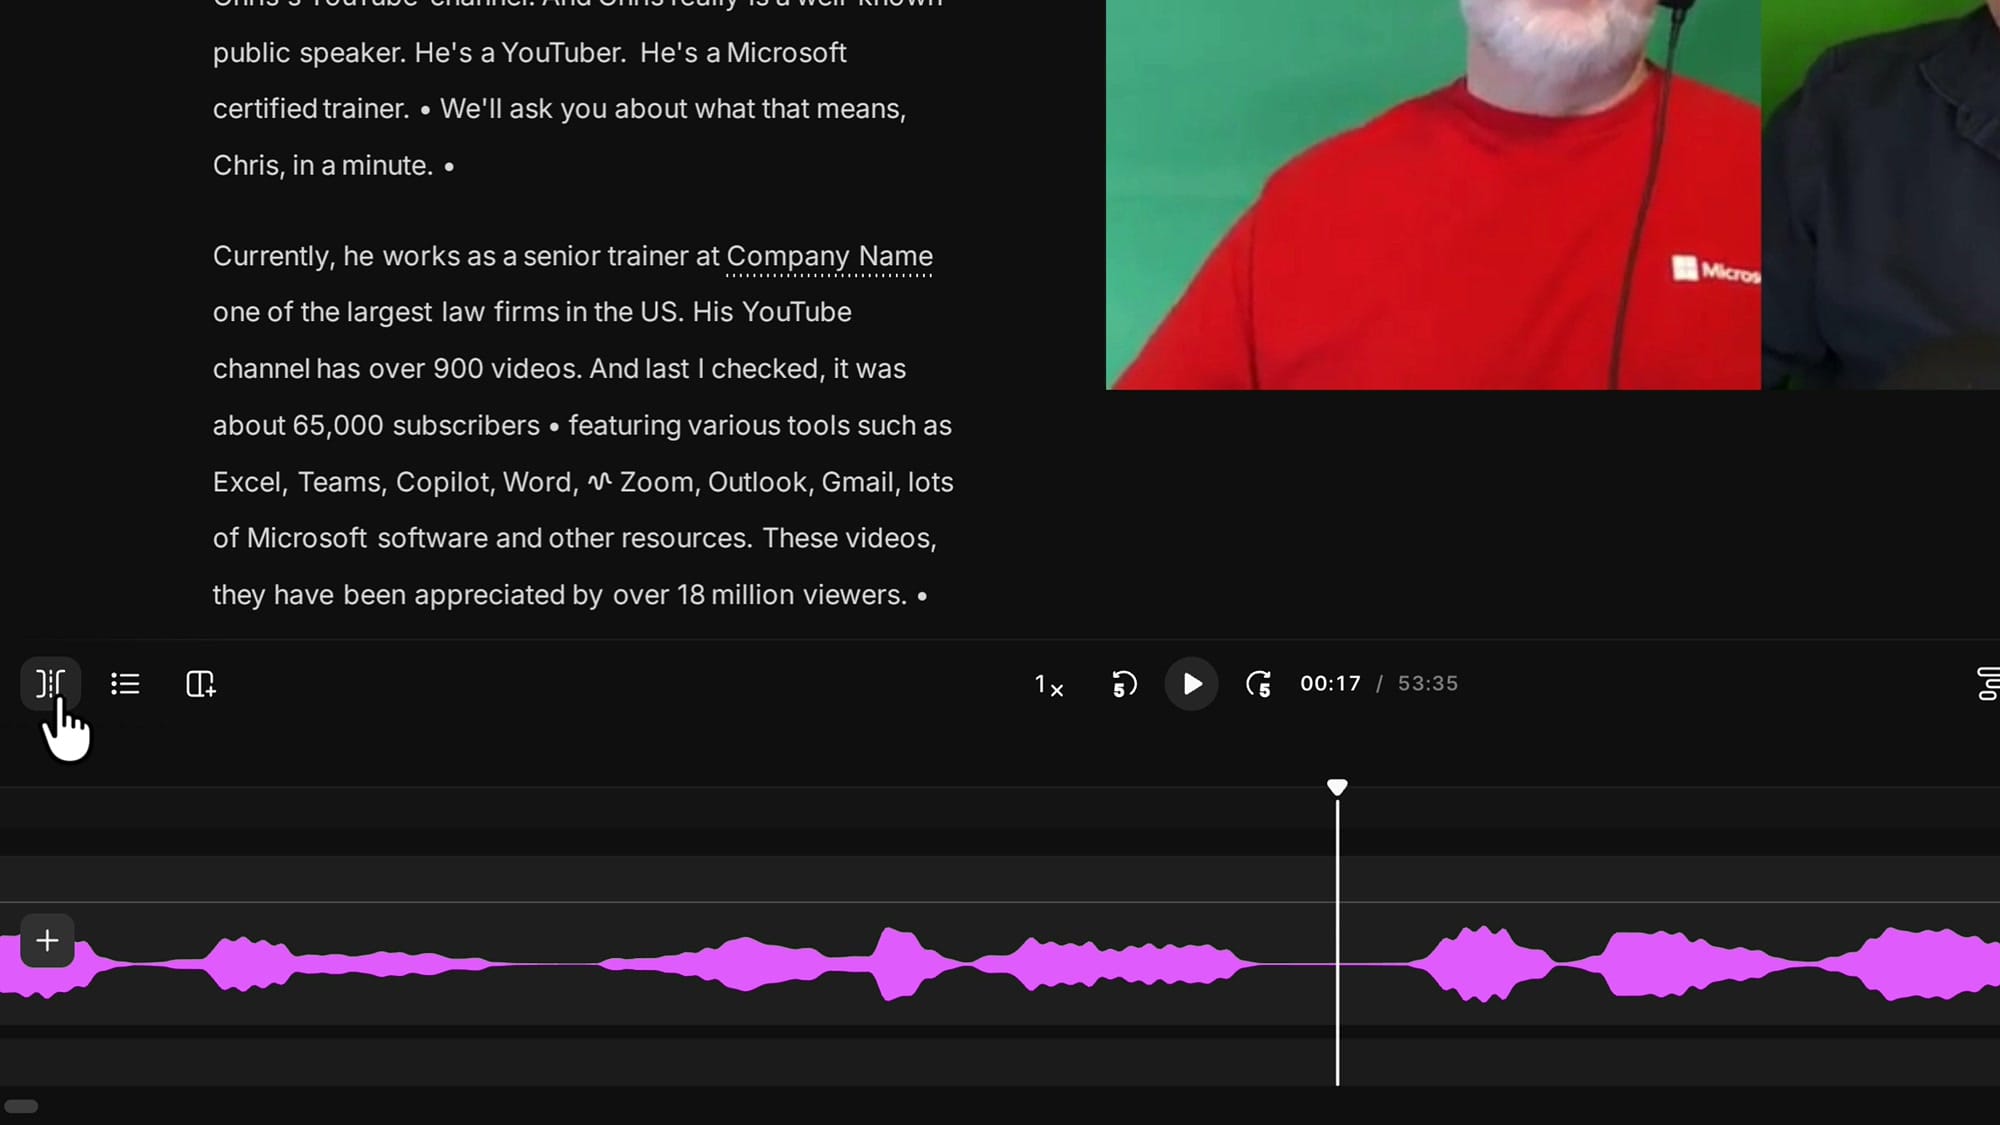This screenshot has width=2000, height=1125.
Task: Click the words Microsoft software in transcript
Action: click(366, 538)
